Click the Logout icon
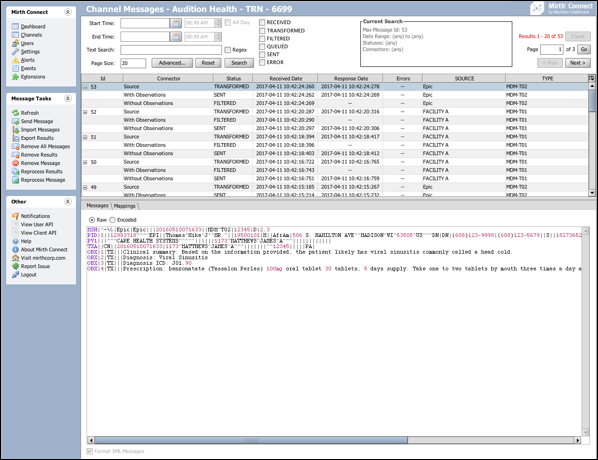This screenshot has width=598, height=460. pos(15,275)
